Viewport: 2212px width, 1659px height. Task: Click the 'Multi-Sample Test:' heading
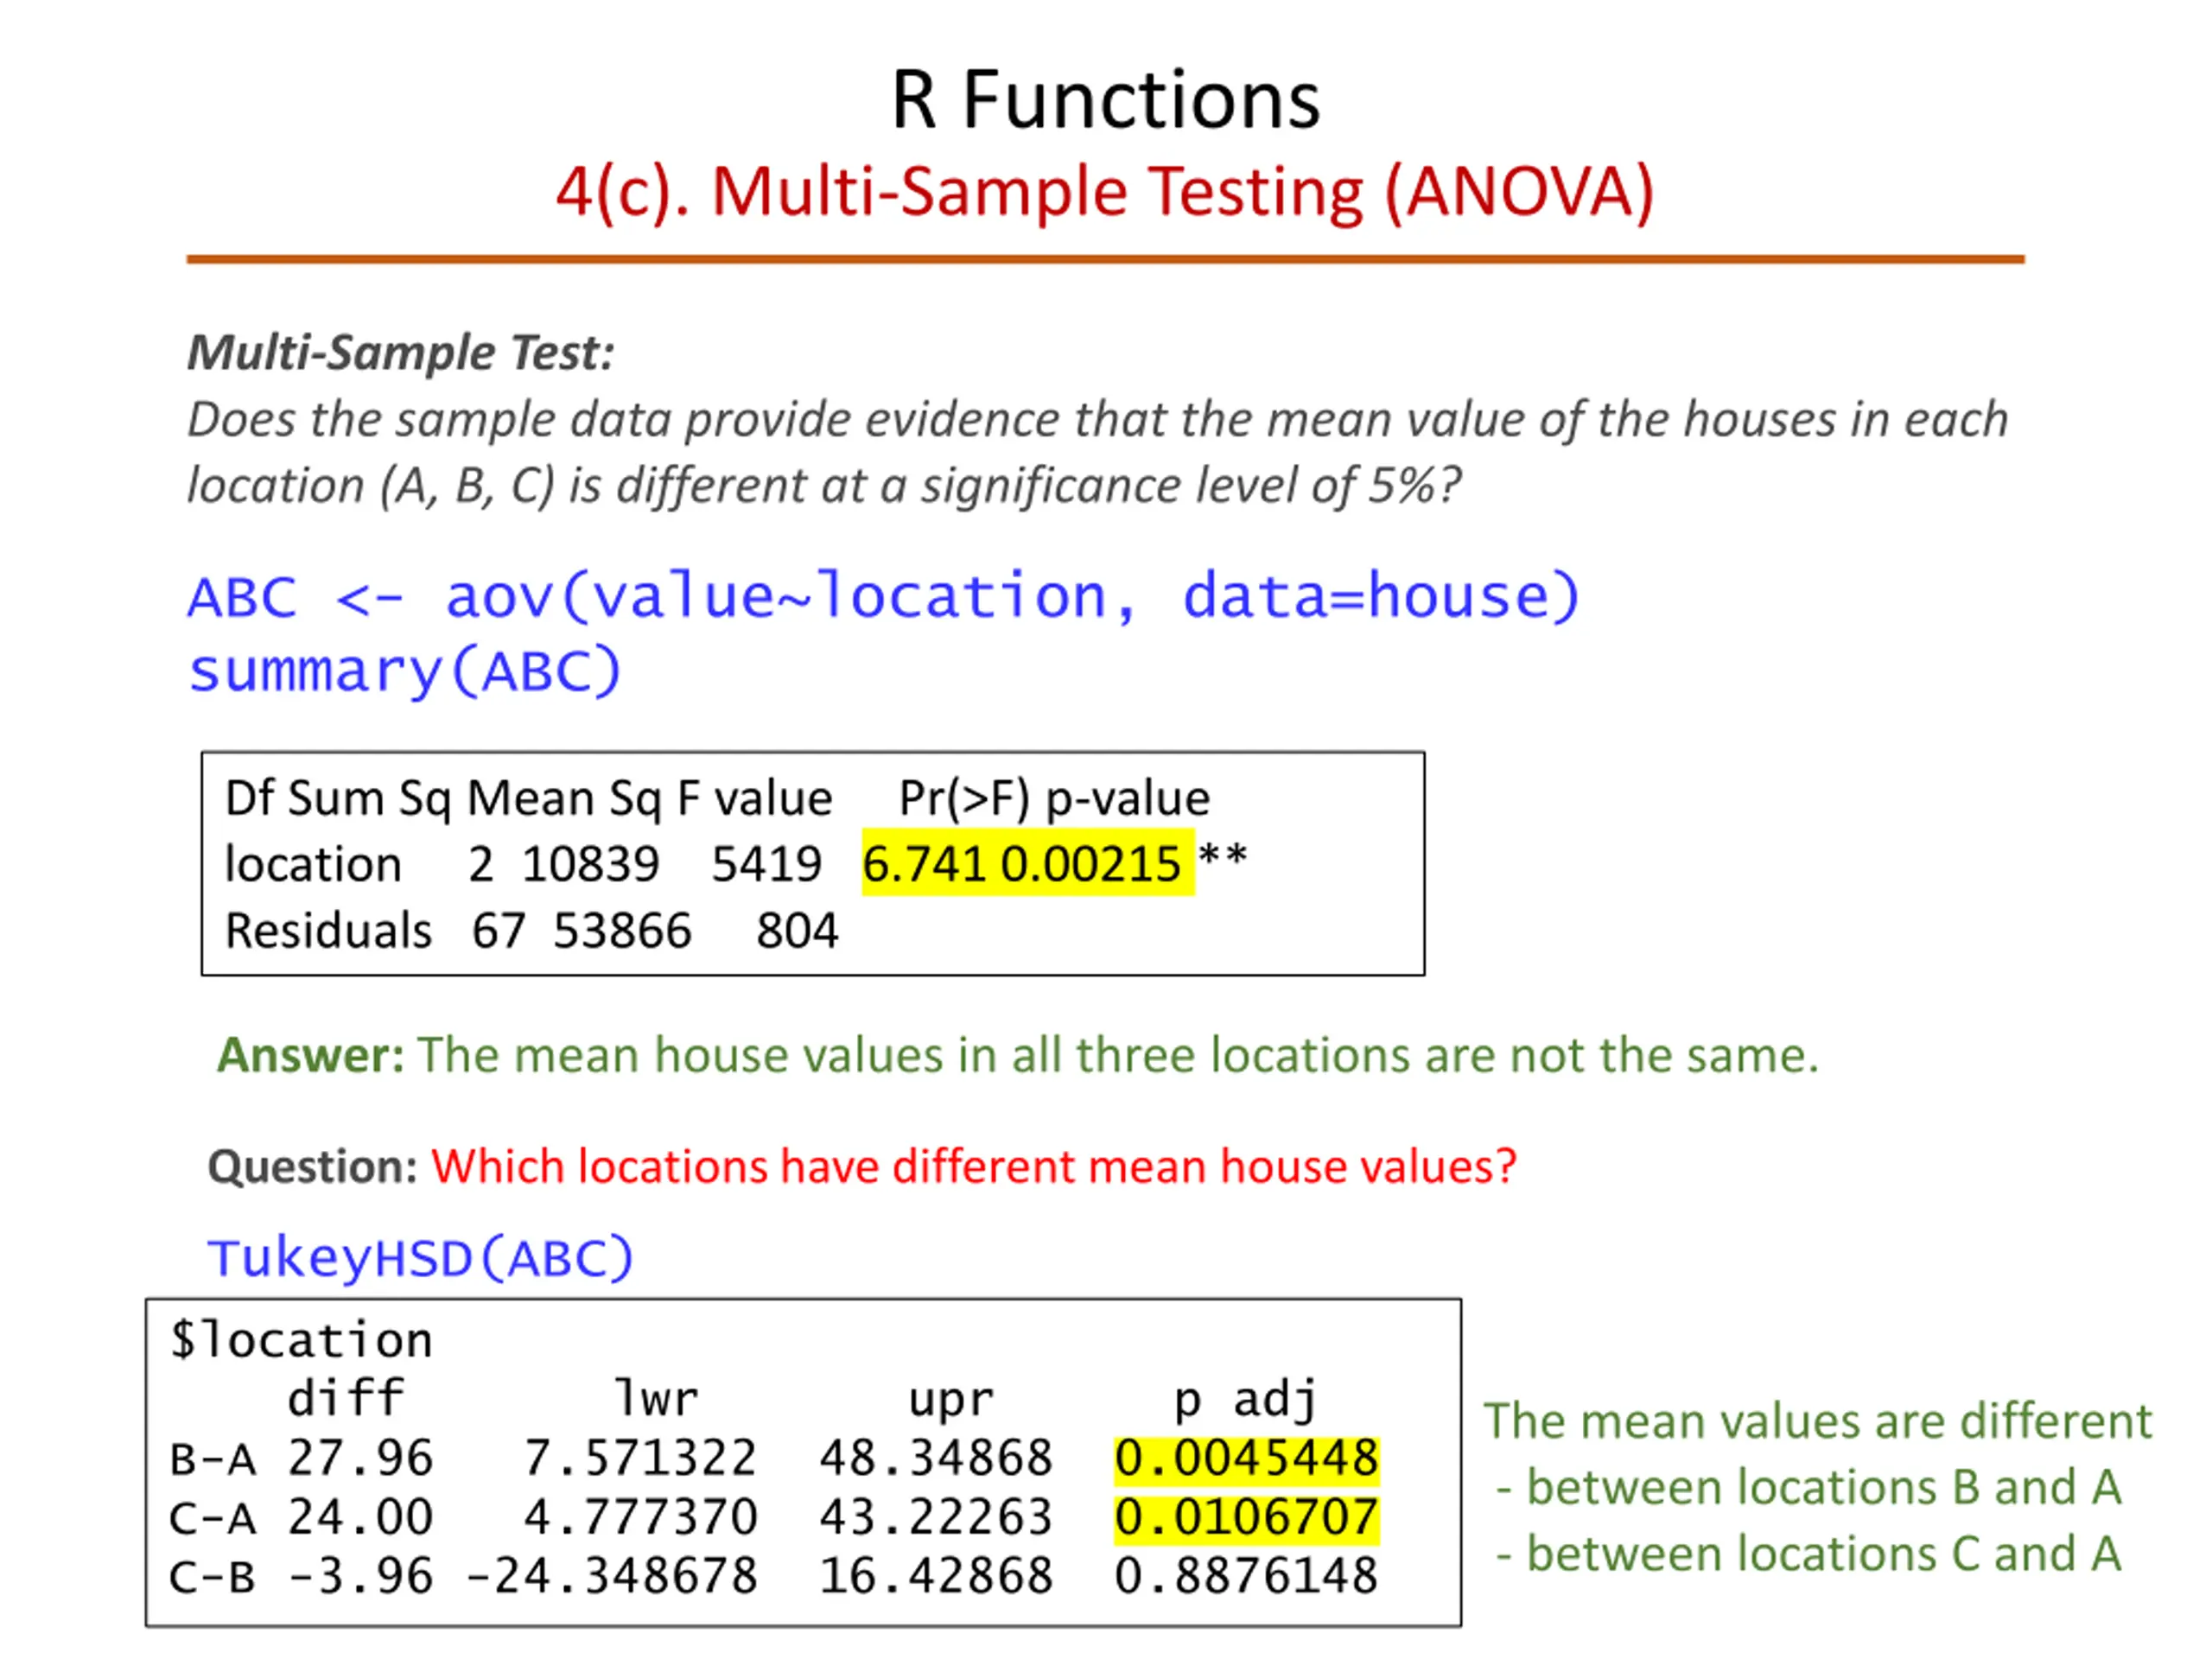click(401, 353)
